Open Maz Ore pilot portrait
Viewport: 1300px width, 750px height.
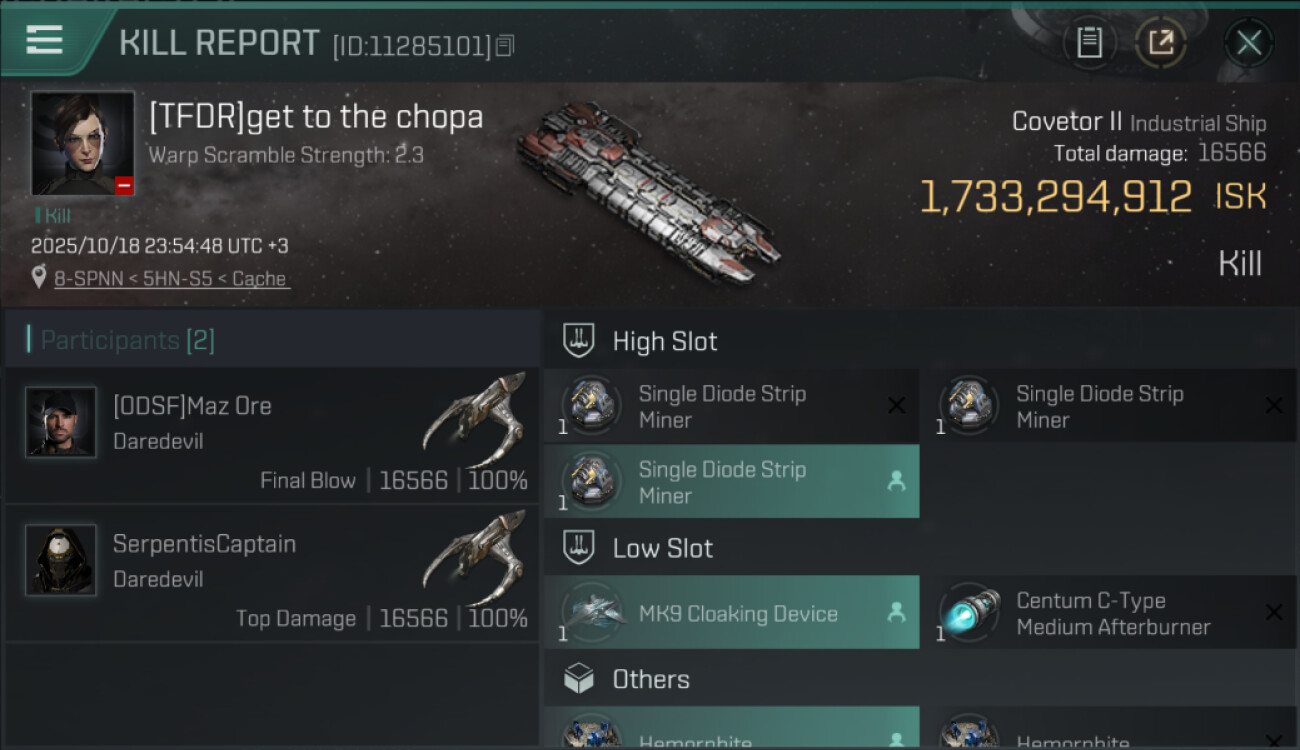tap(61, 423)
